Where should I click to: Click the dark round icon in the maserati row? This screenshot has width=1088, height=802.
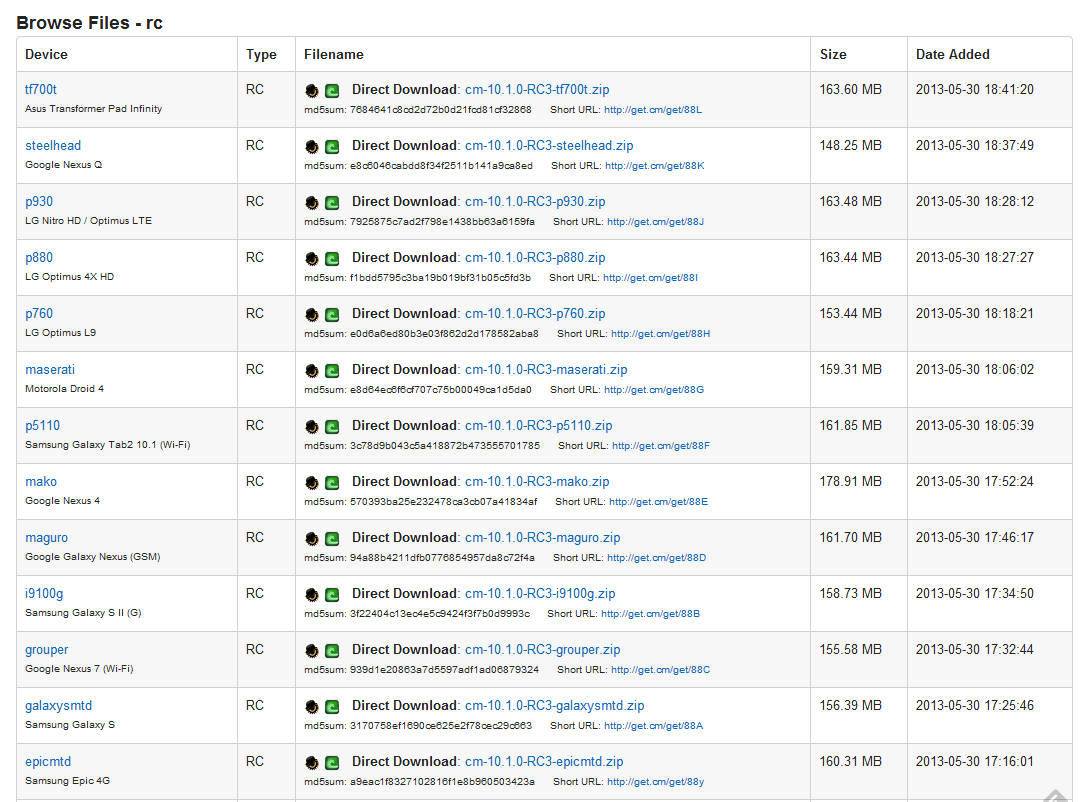click(x=312, y=371)
